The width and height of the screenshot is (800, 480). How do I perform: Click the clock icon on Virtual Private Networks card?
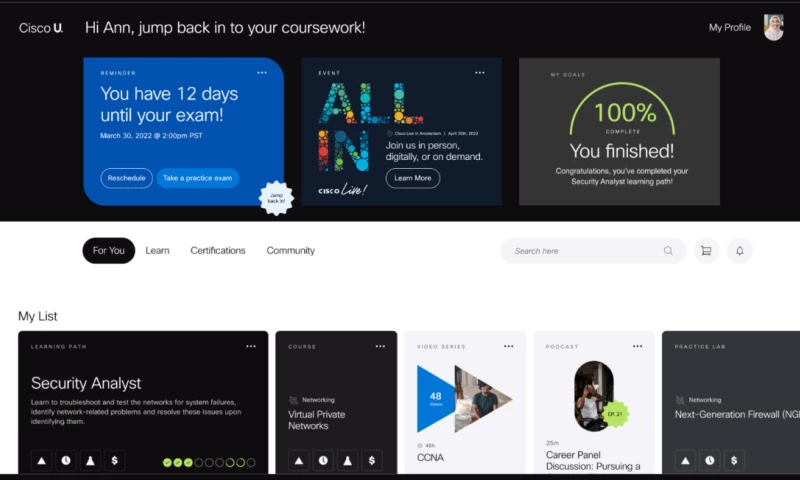coord(323,460)
